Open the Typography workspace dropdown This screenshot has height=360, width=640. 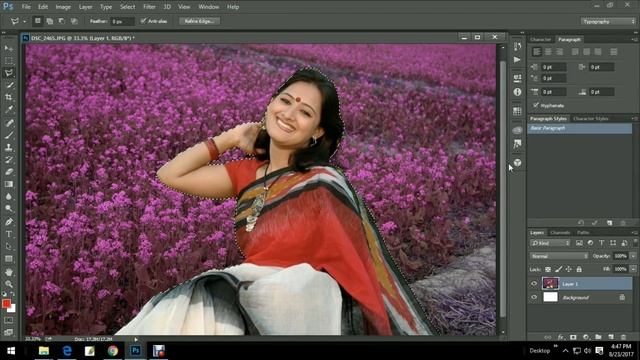608,21
